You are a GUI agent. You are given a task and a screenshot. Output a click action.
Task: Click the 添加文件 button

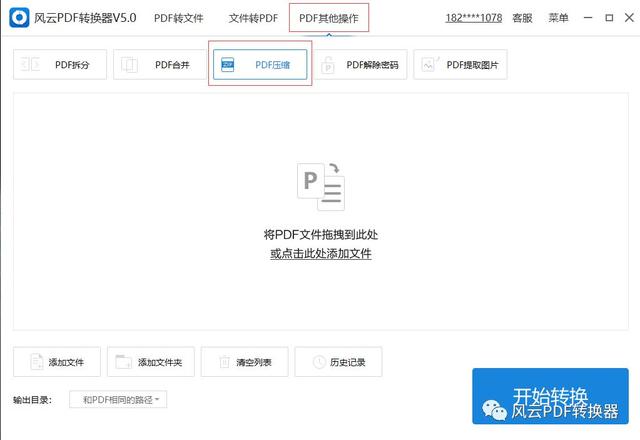[57, 362]
